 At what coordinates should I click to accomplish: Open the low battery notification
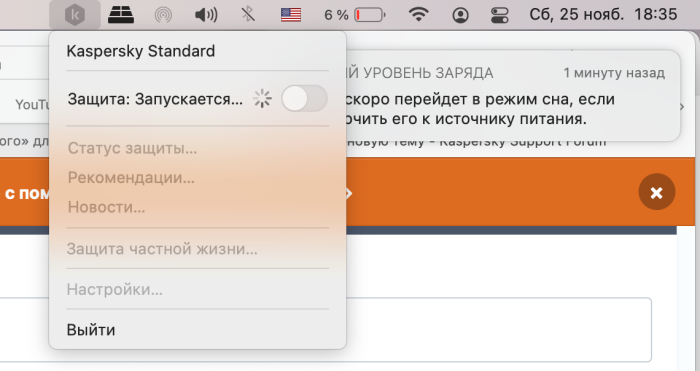click(512, 96)
